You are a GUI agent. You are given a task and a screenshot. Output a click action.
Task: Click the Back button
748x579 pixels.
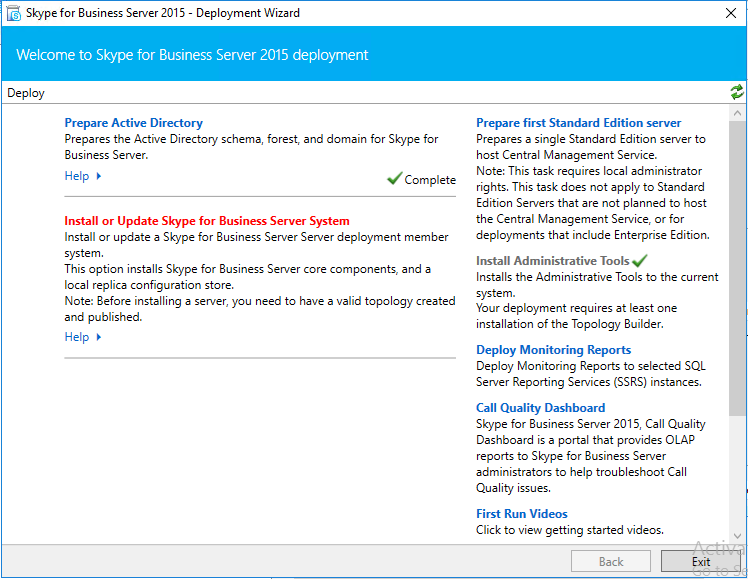611,561
